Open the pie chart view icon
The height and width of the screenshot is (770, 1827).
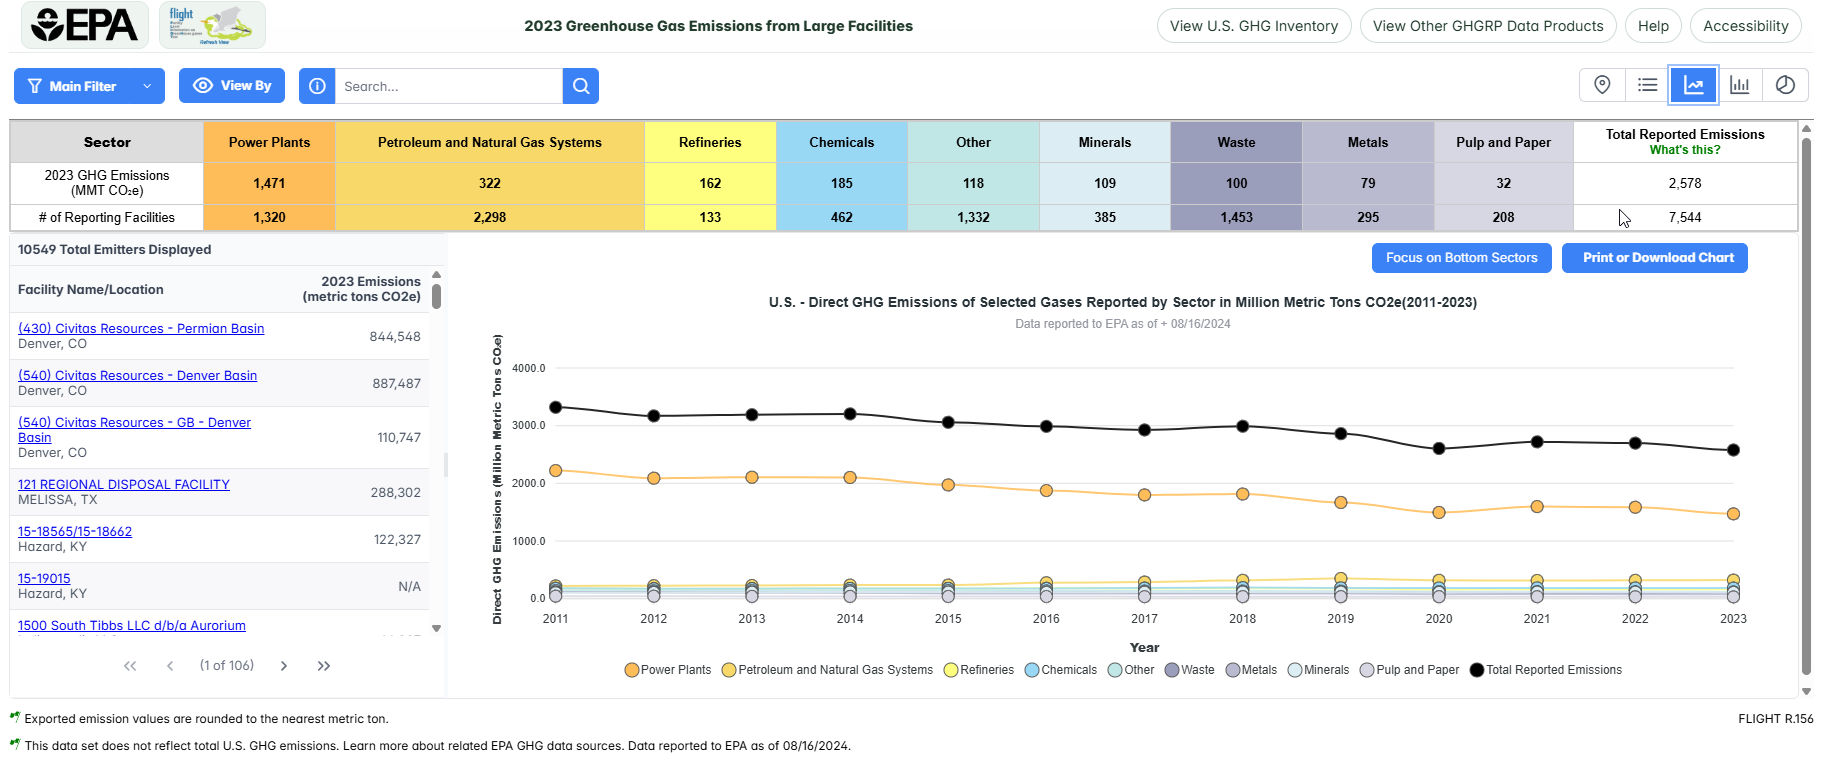click(x=1785, y=85)
